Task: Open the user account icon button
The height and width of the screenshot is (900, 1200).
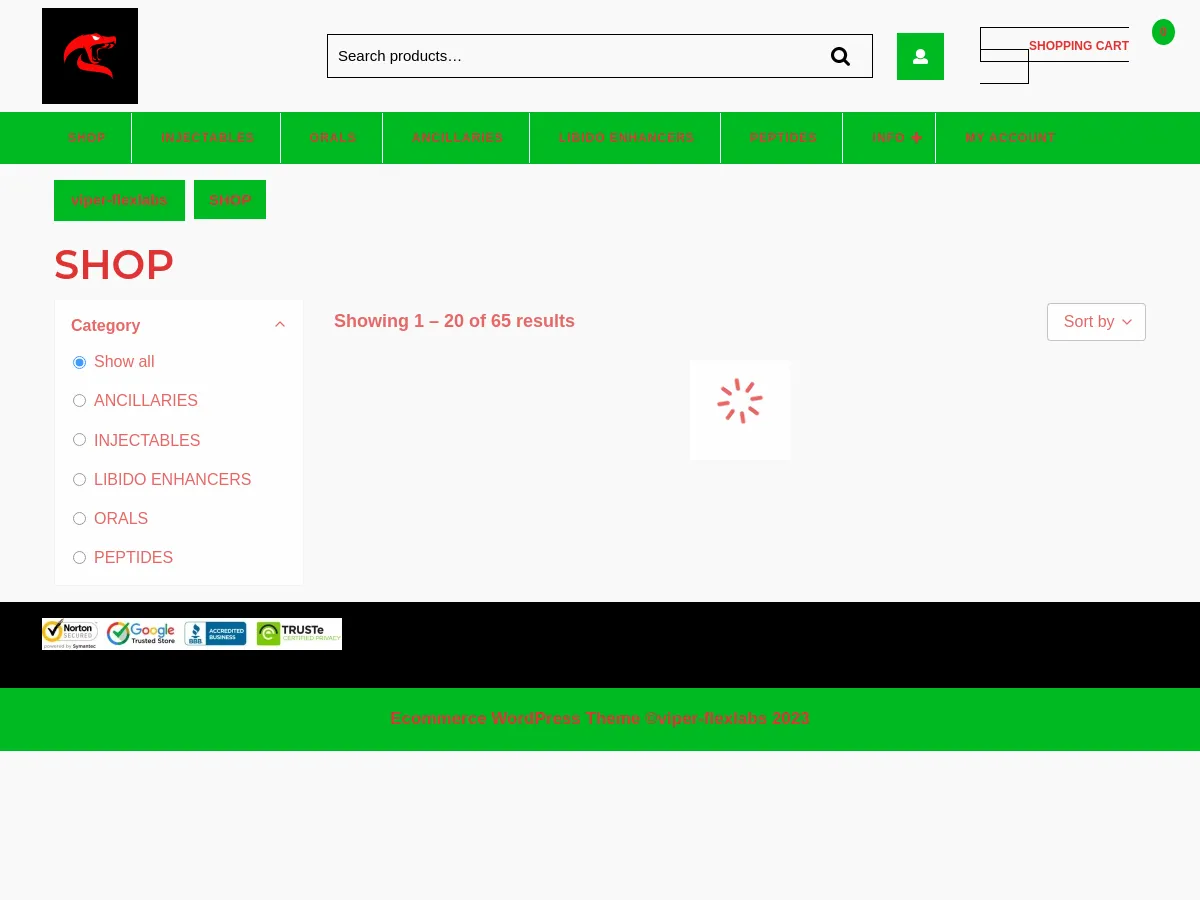Action: pos(920,56)
